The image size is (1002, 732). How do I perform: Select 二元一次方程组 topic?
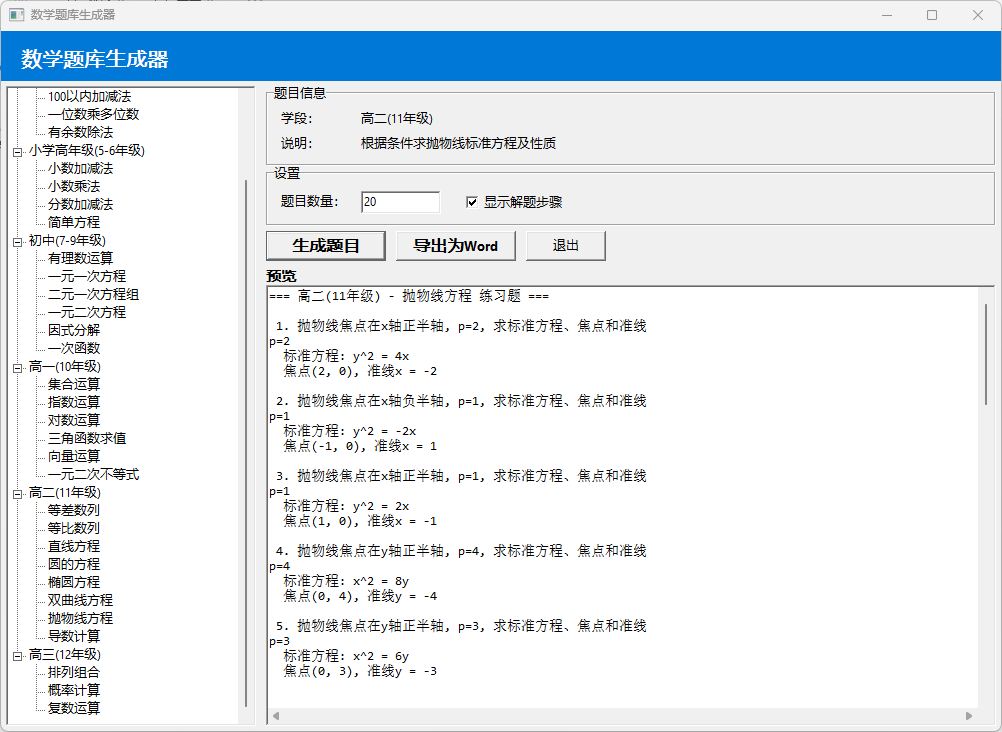93,294
